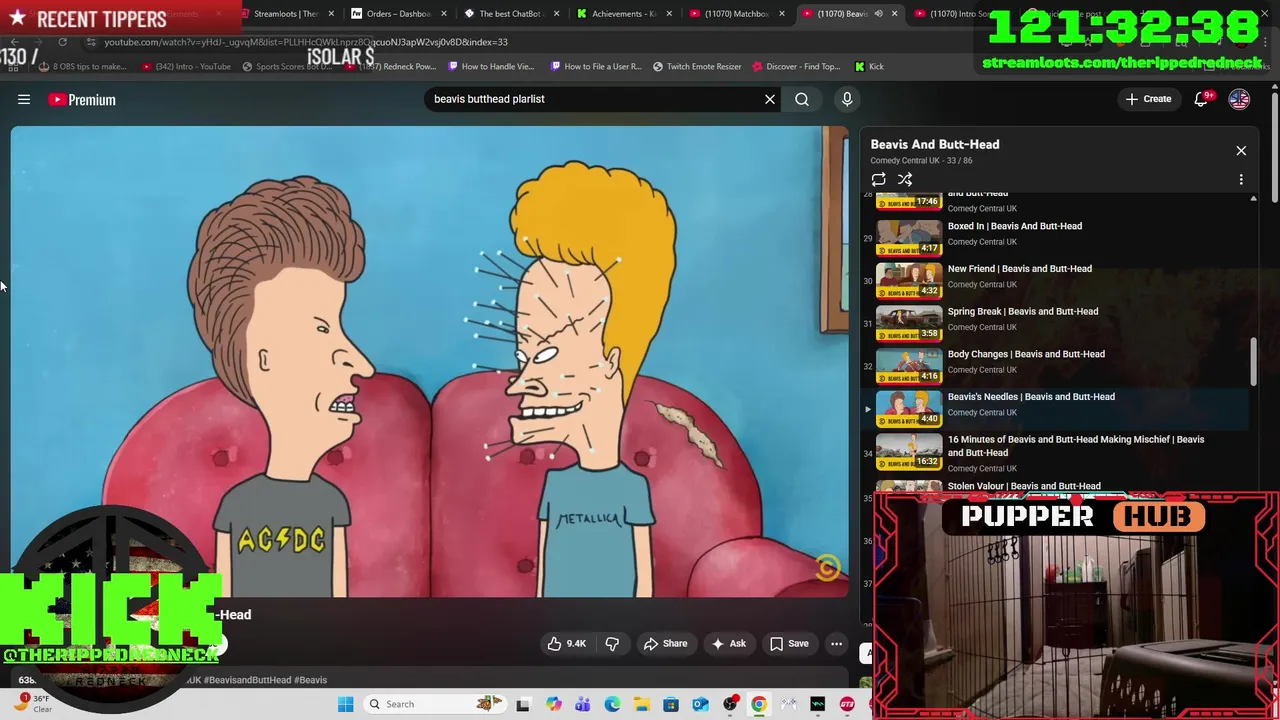1280x720 pixels.
Task: Open How to File a User R... bookmark
Action: coord(596,66)
